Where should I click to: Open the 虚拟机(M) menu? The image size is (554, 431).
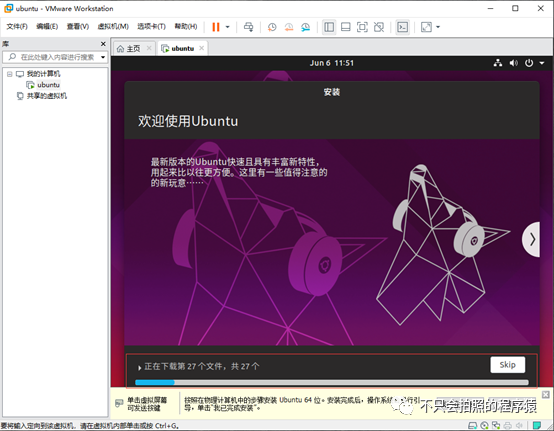point(113,26)
